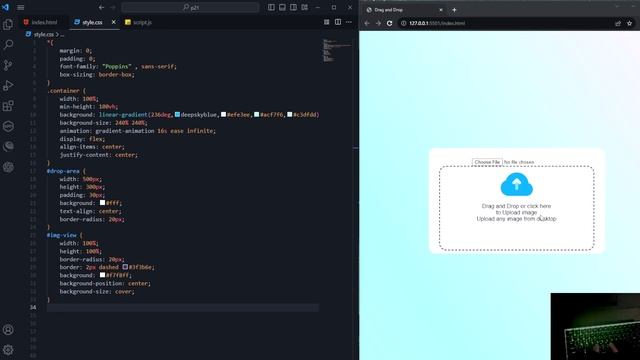The image size is (640, 360).
Task: Click the share icon in the browser address bar
Action: click(618, 23)
